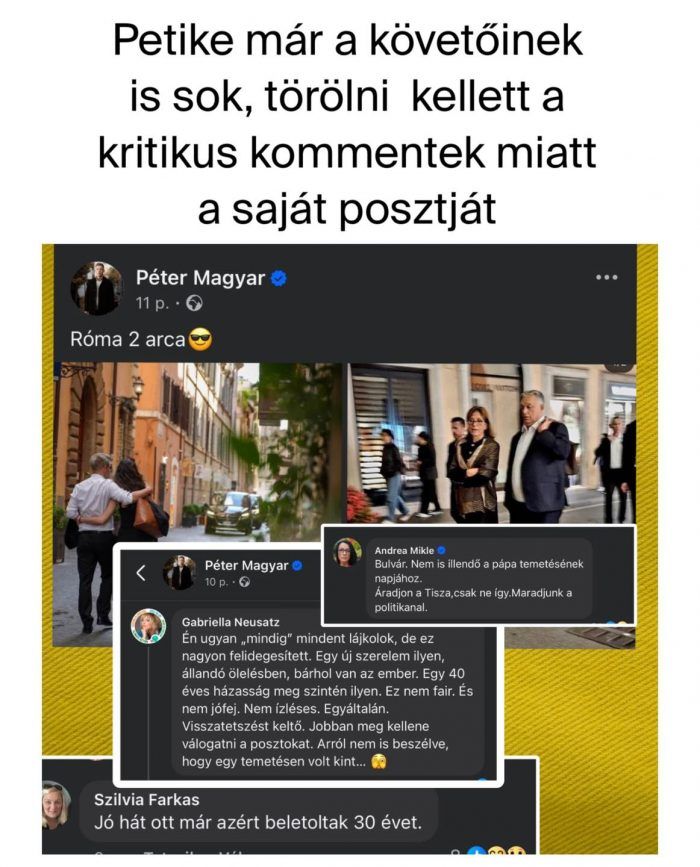
Task: Click the 10 p. timestamp in comment view
Action: pos(216,582)
